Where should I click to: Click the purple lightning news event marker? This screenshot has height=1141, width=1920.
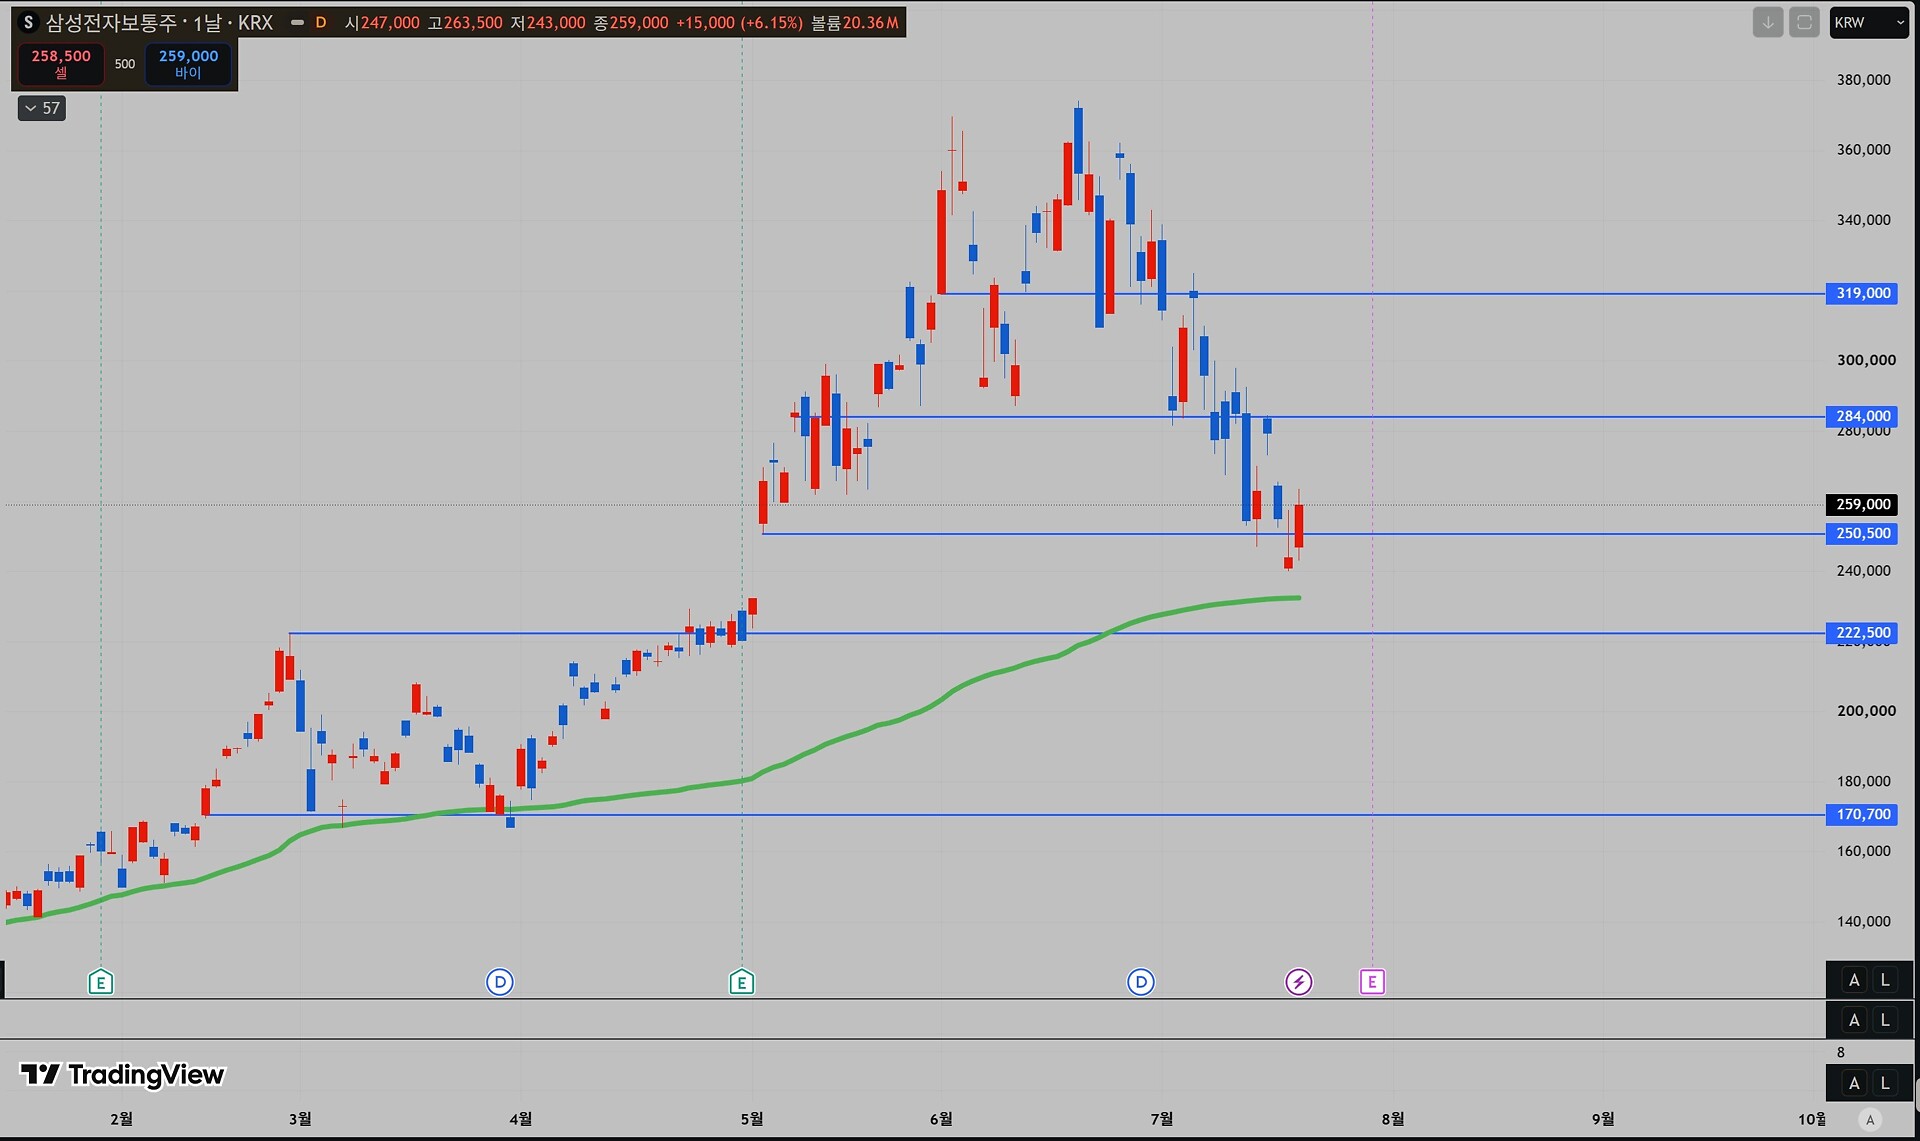pyautogui.click(x=1299, y=982)
